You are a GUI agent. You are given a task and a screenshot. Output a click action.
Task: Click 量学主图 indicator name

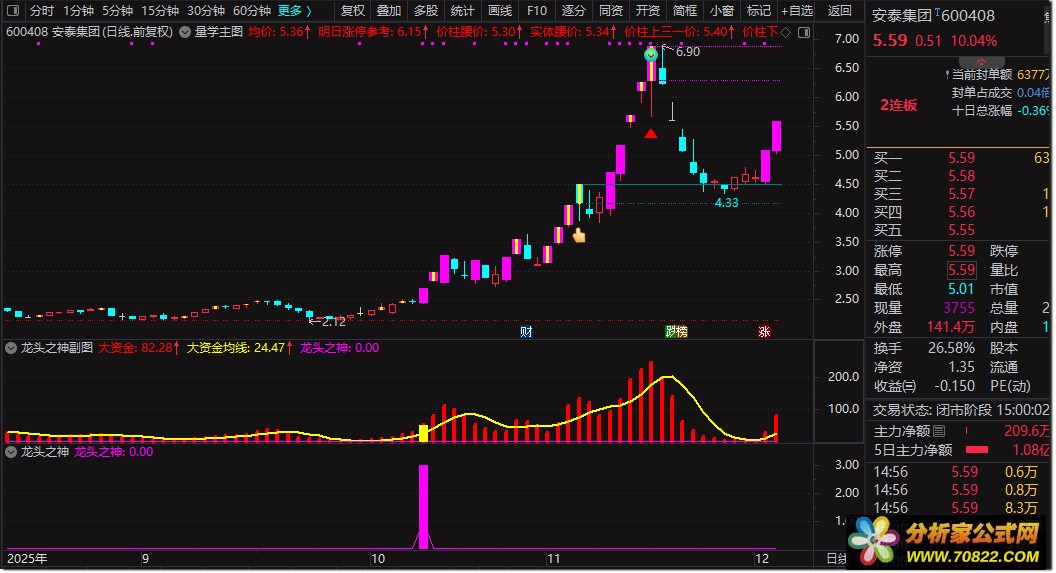click(x=219, y=32)
